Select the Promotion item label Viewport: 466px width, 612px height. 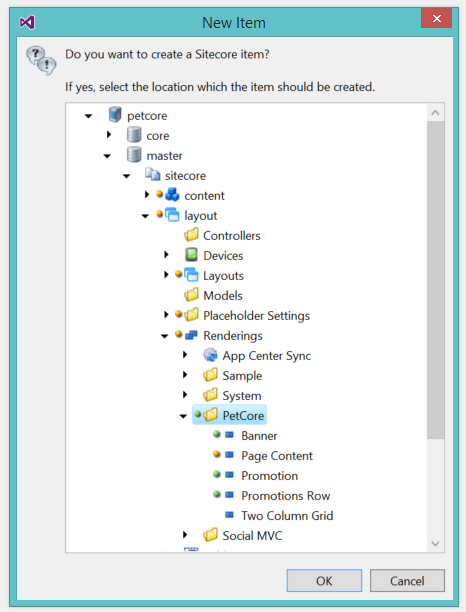270,475
